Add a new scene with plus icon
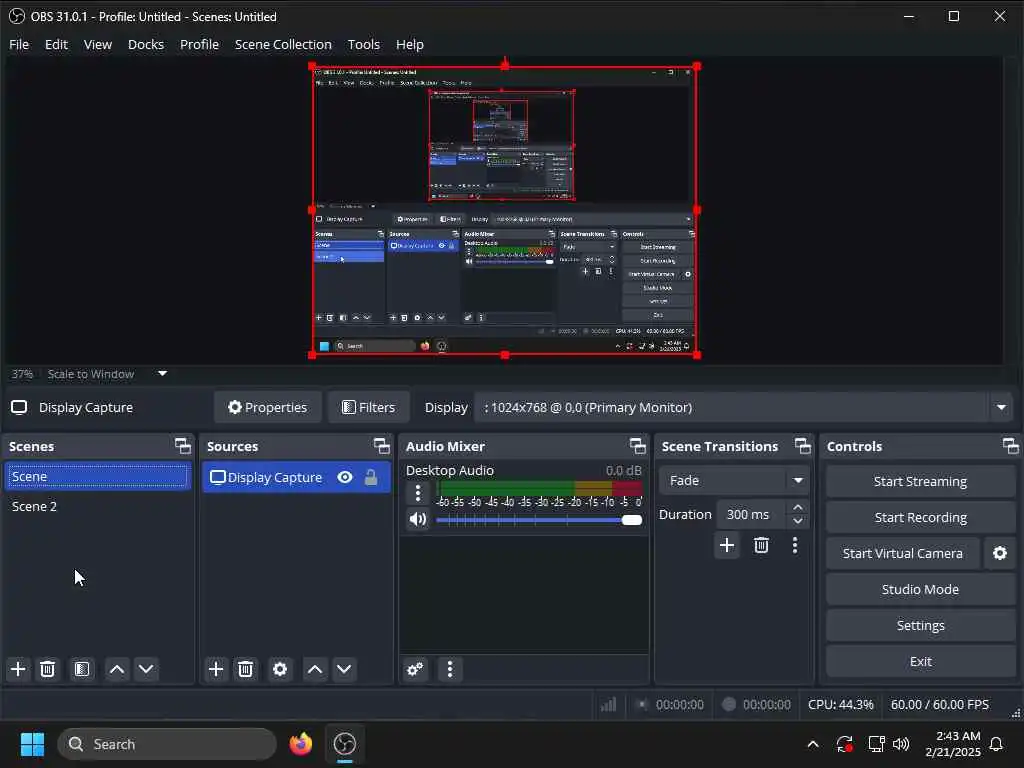The width and height of the screenshot is (1024, 768). (18, 669)
